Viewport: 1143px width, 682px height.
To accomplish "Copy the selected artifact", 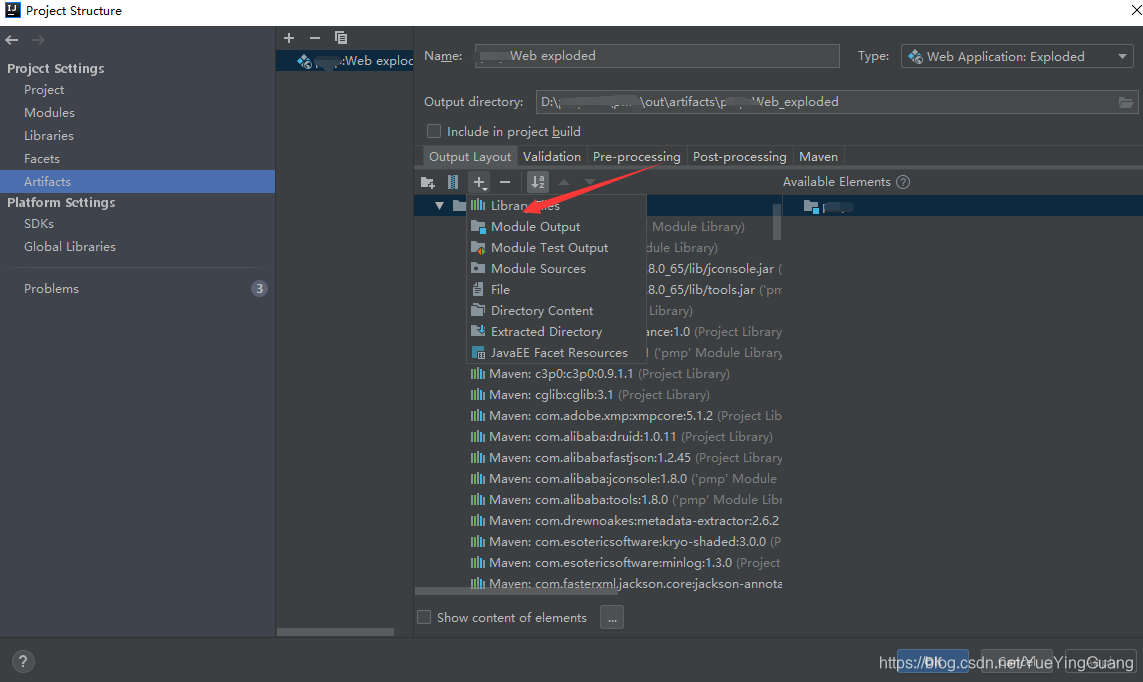I will pyautogui.click(x=340, y=38).
